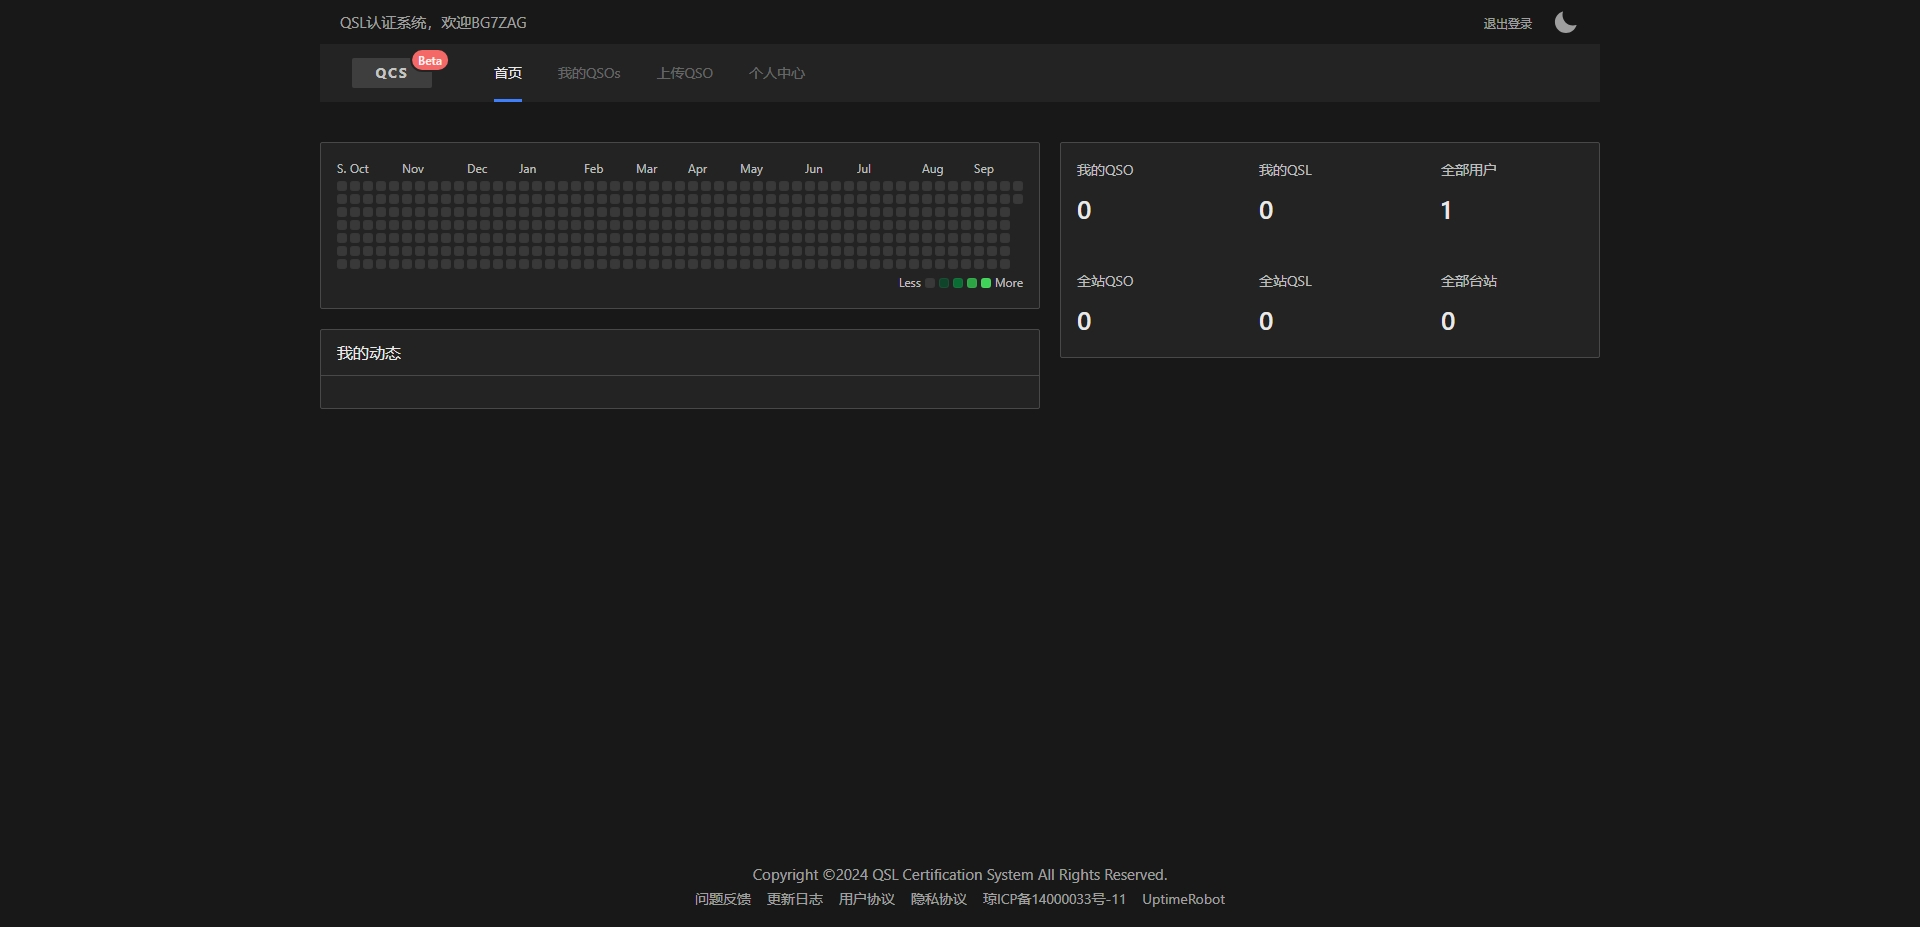The width and height of the screenshot is (1920, 927).
Task: Open the 用户协议 footer link
Action: click(x=867, y=899)
